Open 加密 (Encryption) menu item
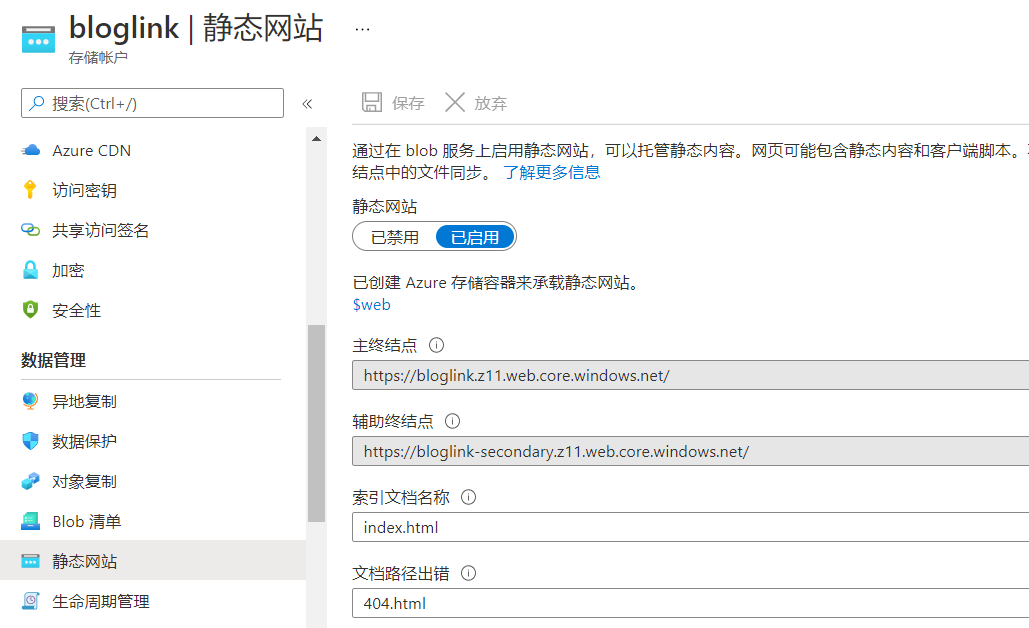 pyautogui.click(x=153, y=270)
